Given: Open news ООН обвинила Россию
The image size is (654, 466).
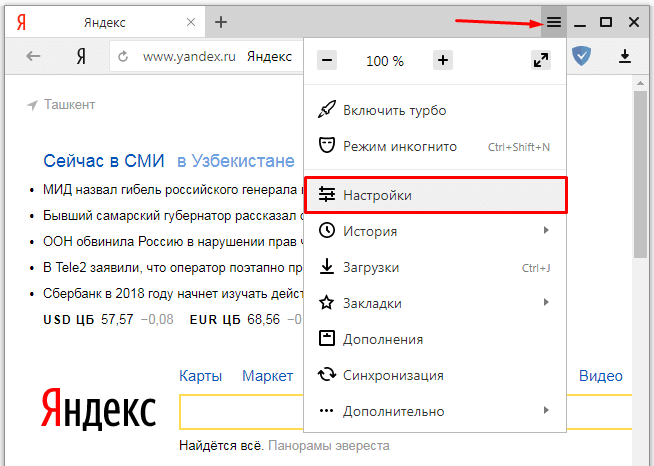Looking at the screenshot, I should 173,242.
